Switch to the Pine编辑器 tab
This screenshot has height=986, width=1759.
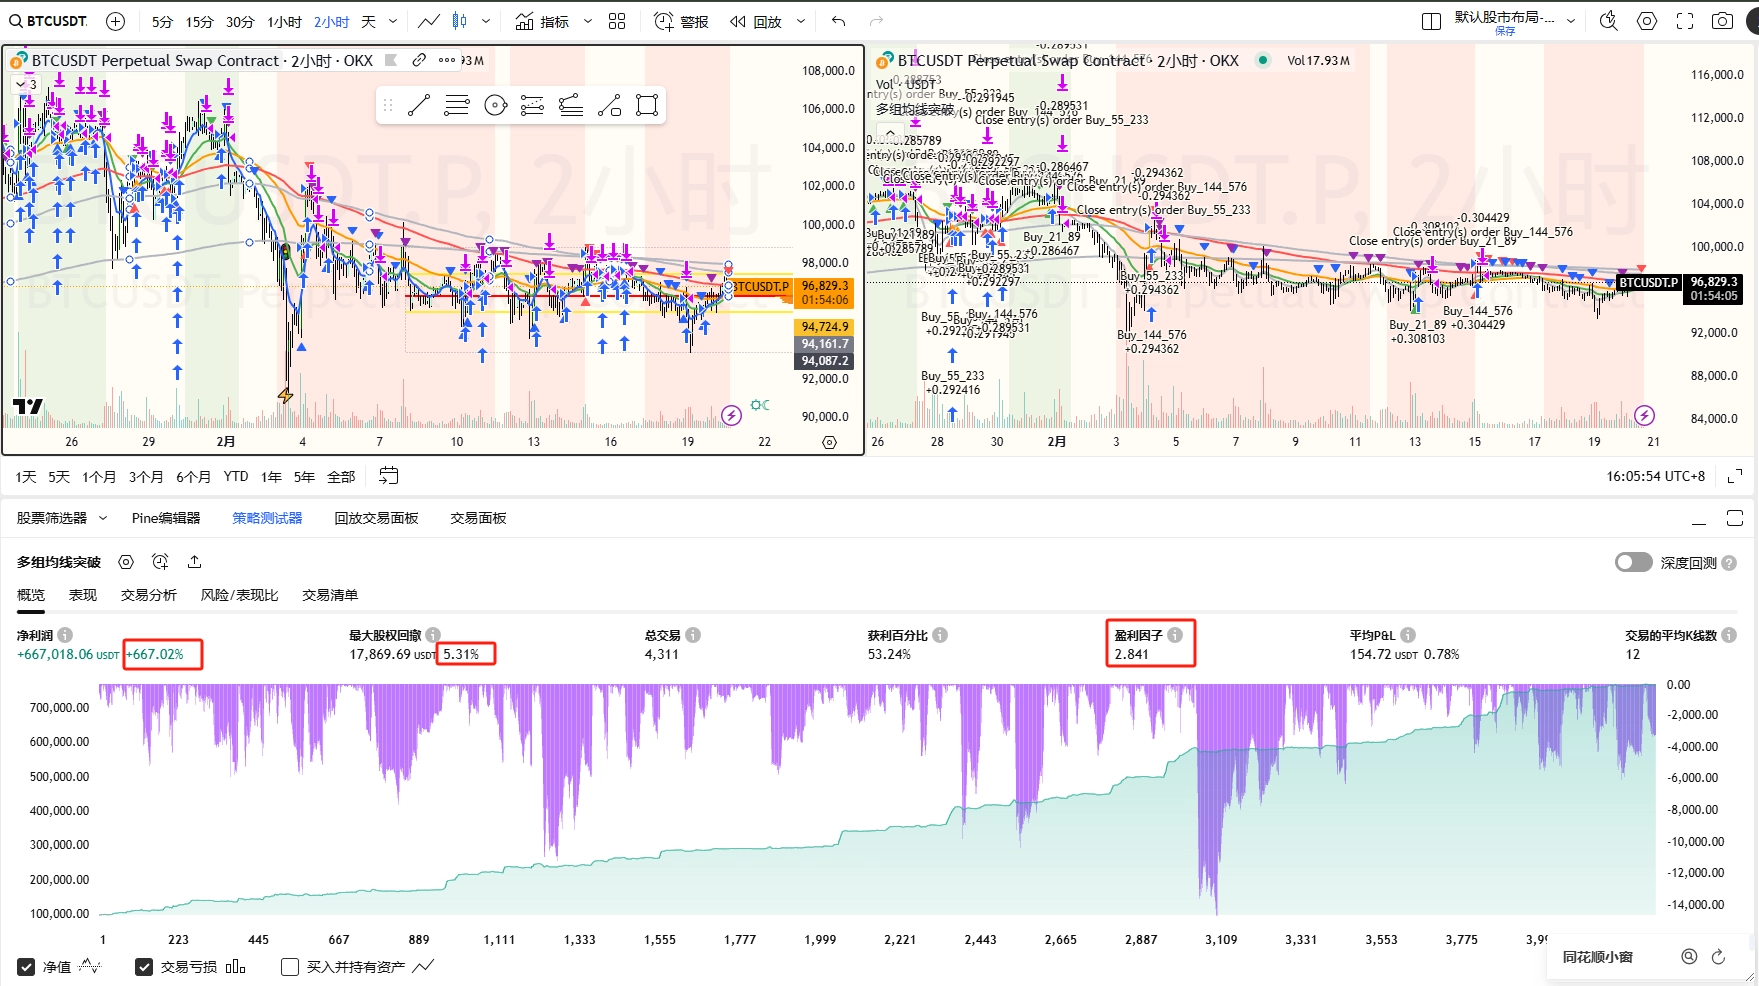tap(166, 518)
